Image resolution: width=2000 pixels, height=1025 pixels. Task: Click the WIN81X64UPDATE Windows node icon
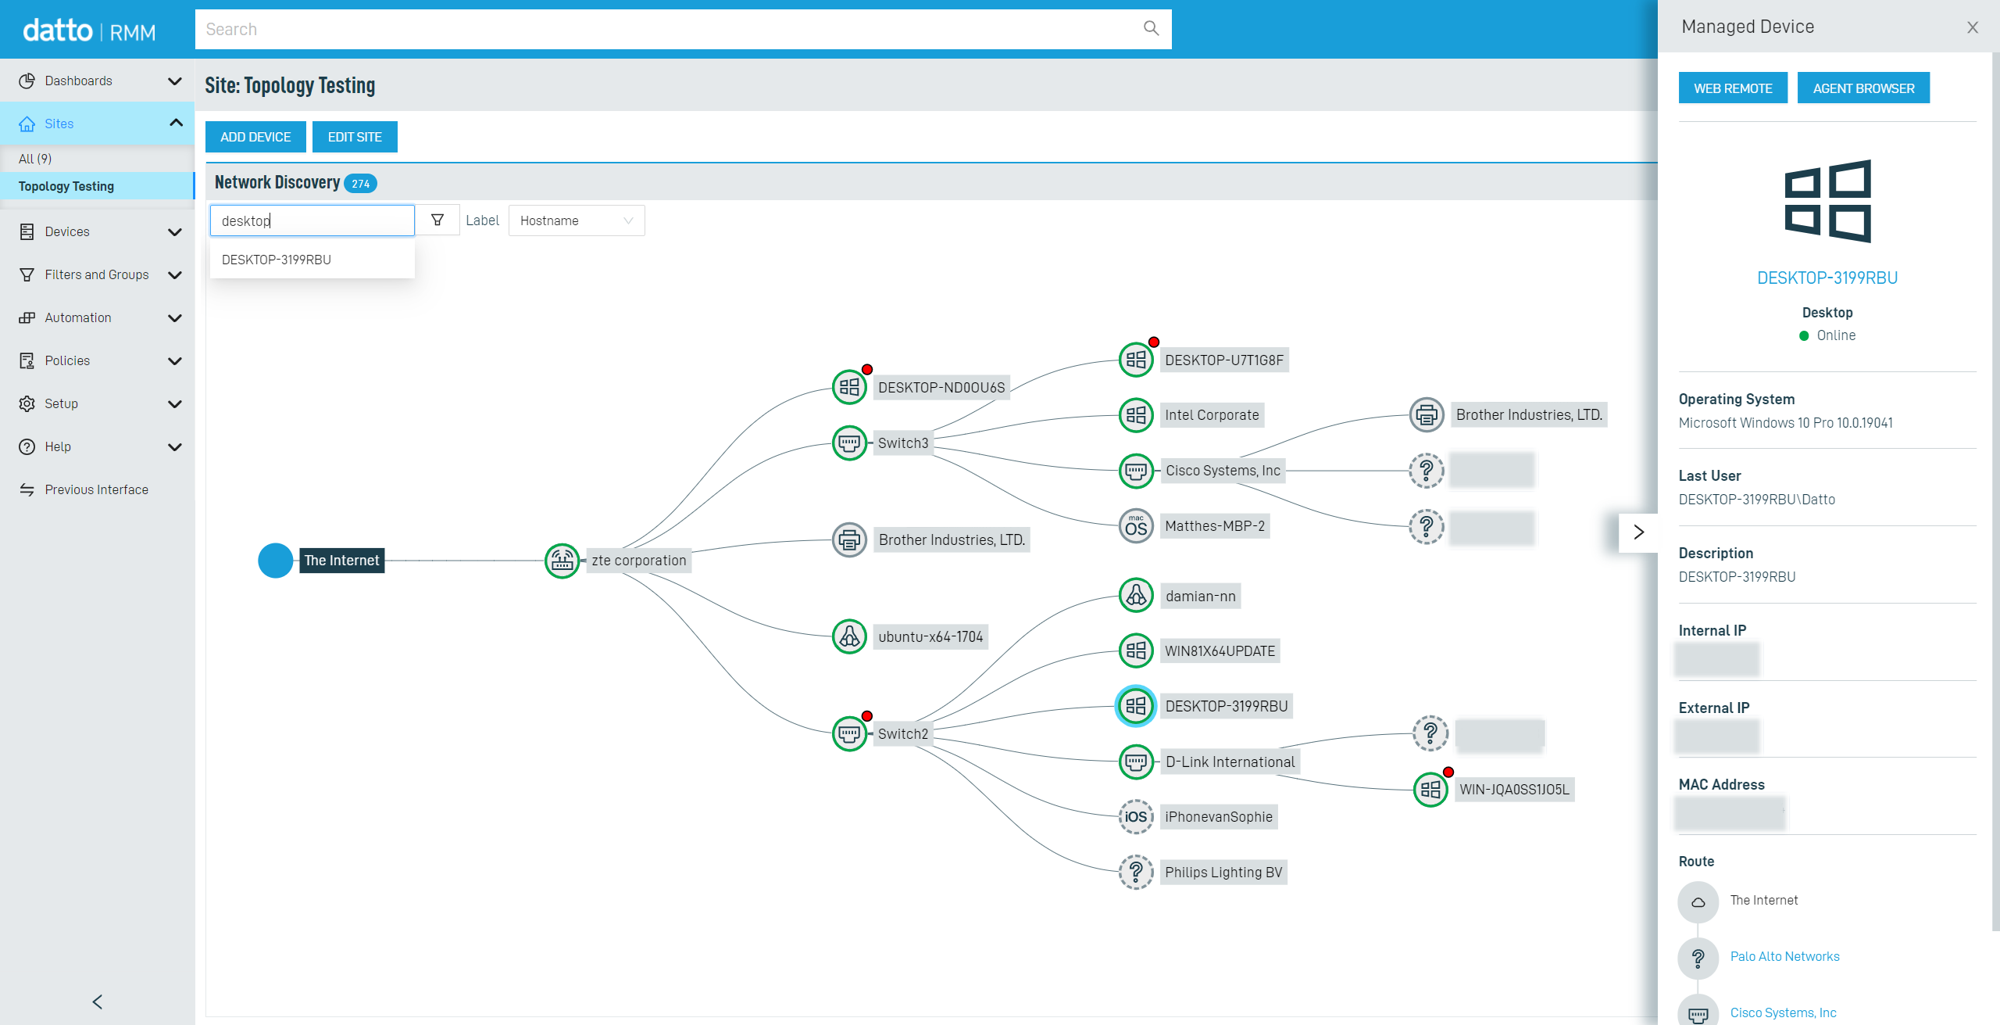tap(1136, 651)
